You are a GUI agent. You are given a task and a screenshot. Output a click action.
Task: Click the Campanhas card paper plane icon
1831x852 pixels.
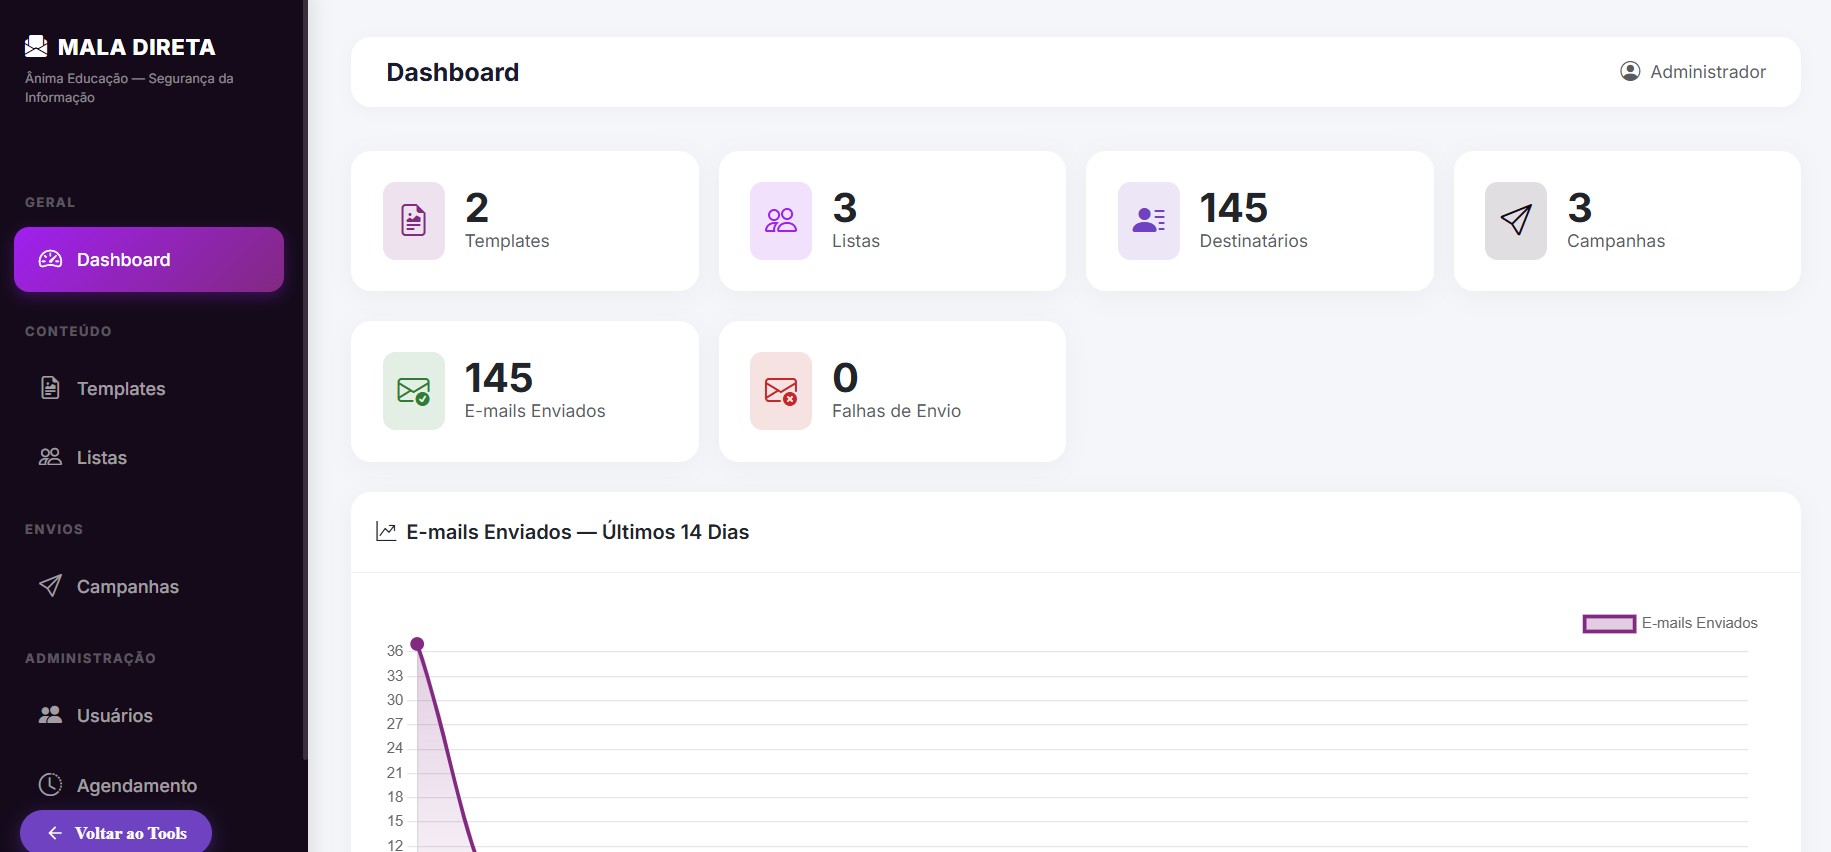[1516, 221]
